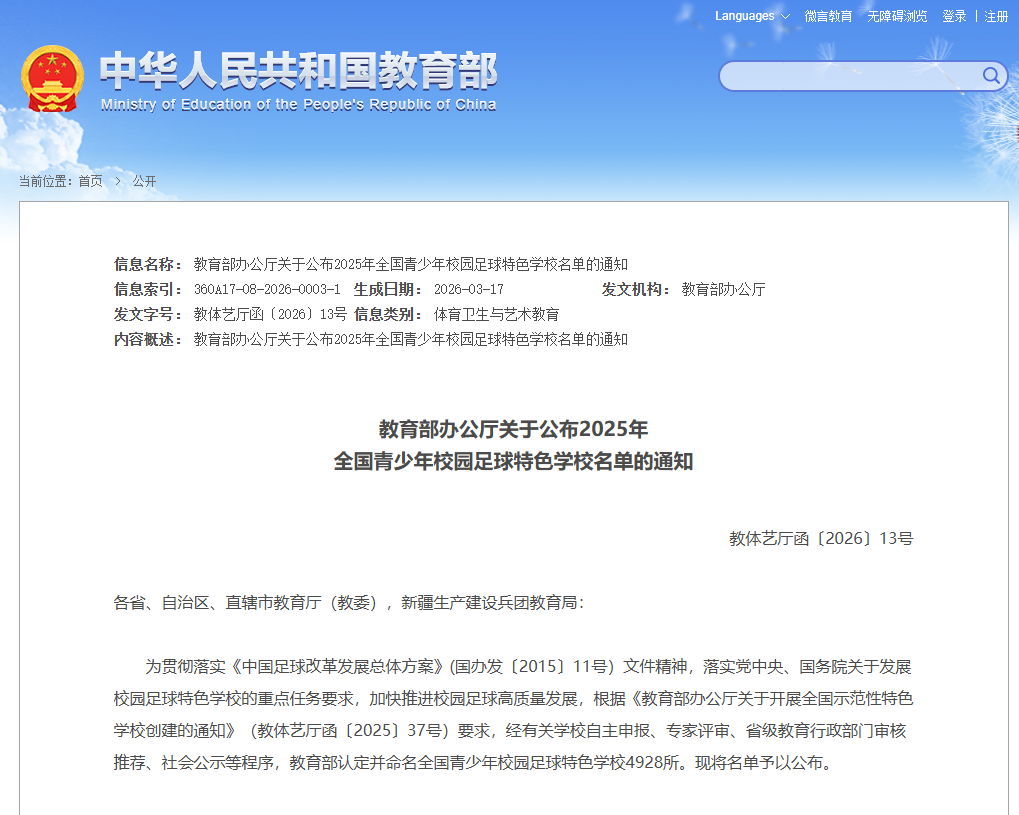Click document number 教体艺厅函〔2026〕13号 in metadata
This screenshot has width=1019, height=815.
tap(270, 315)
